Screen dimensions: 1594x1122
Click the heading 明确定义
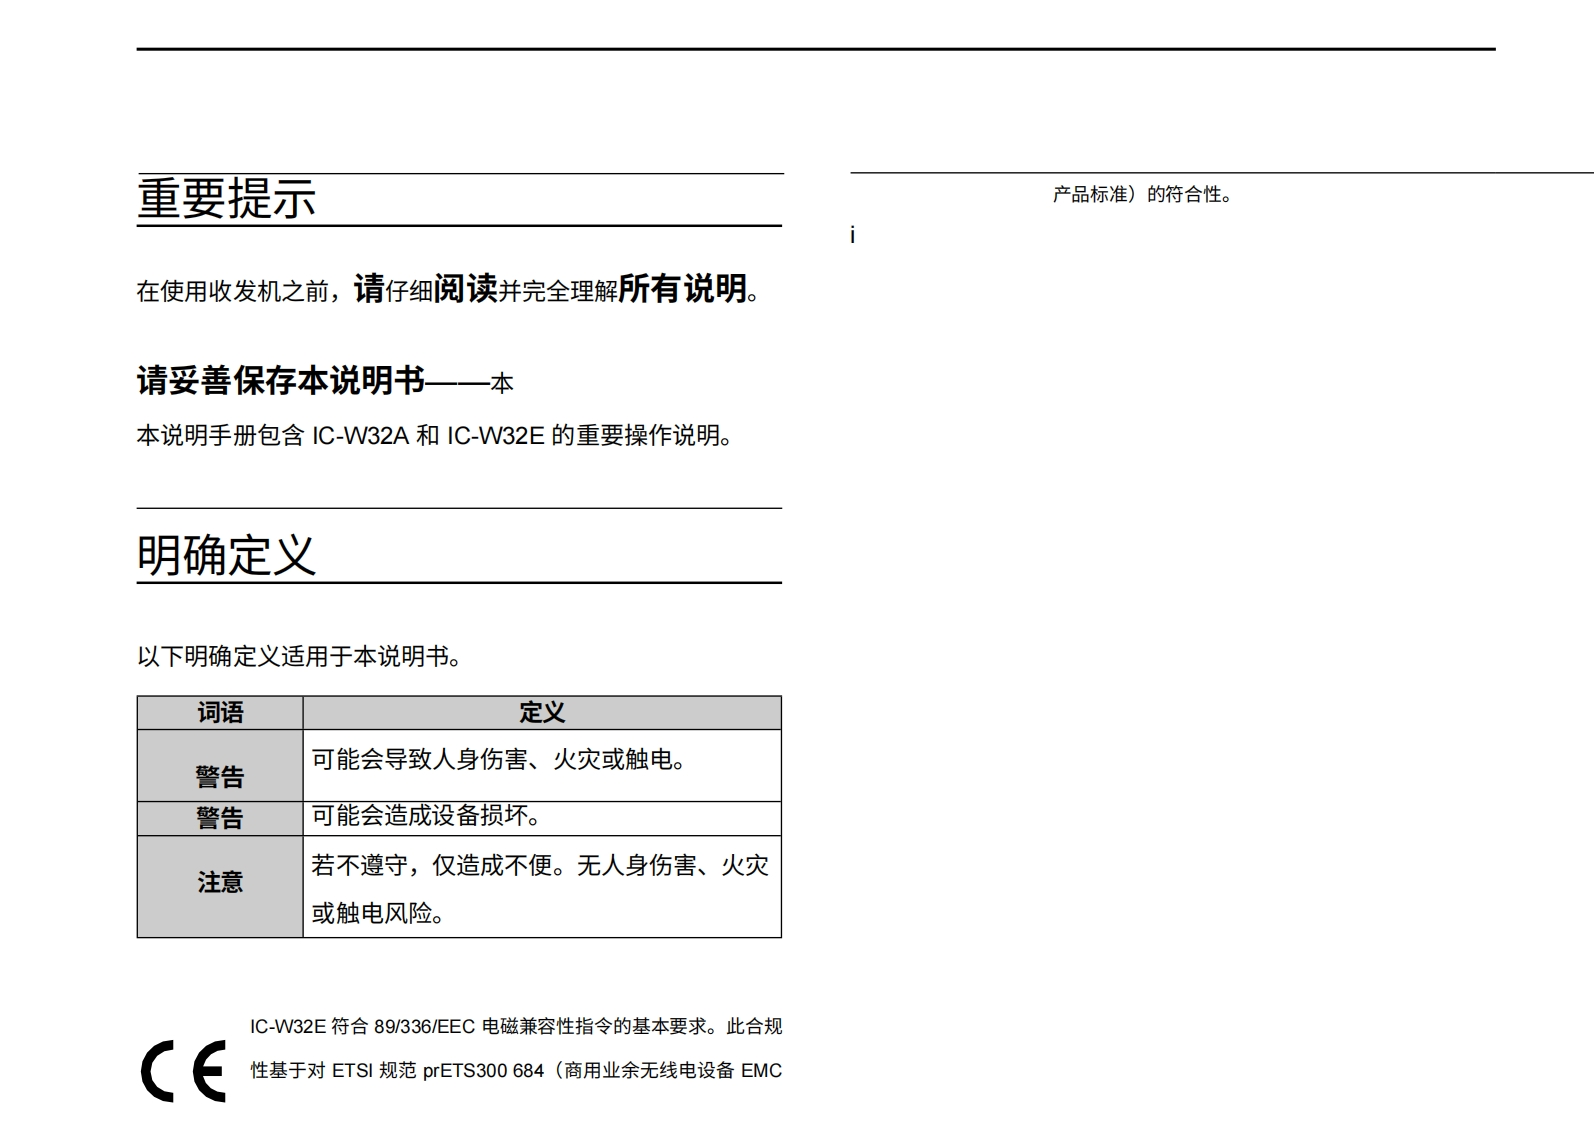click(x=226, y=555)
